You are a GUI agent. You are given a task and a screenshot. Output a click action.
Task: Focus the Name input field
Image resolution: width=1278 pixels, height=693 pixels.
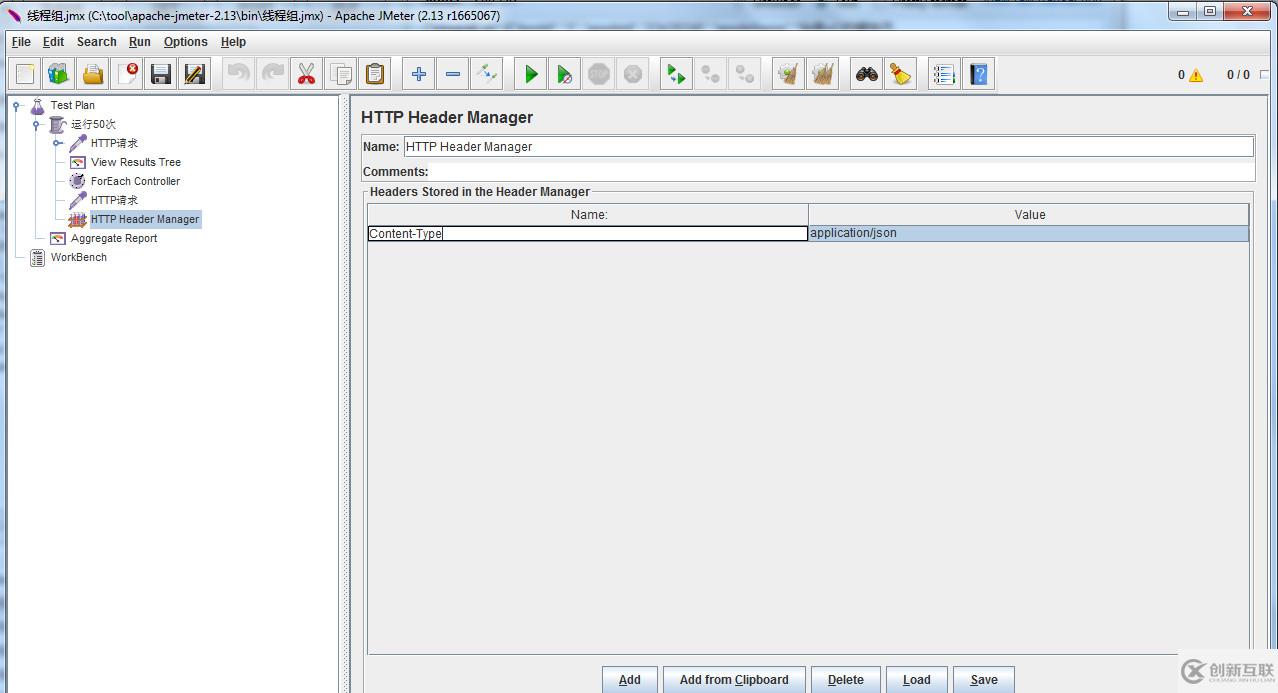[x=828, y=146]
